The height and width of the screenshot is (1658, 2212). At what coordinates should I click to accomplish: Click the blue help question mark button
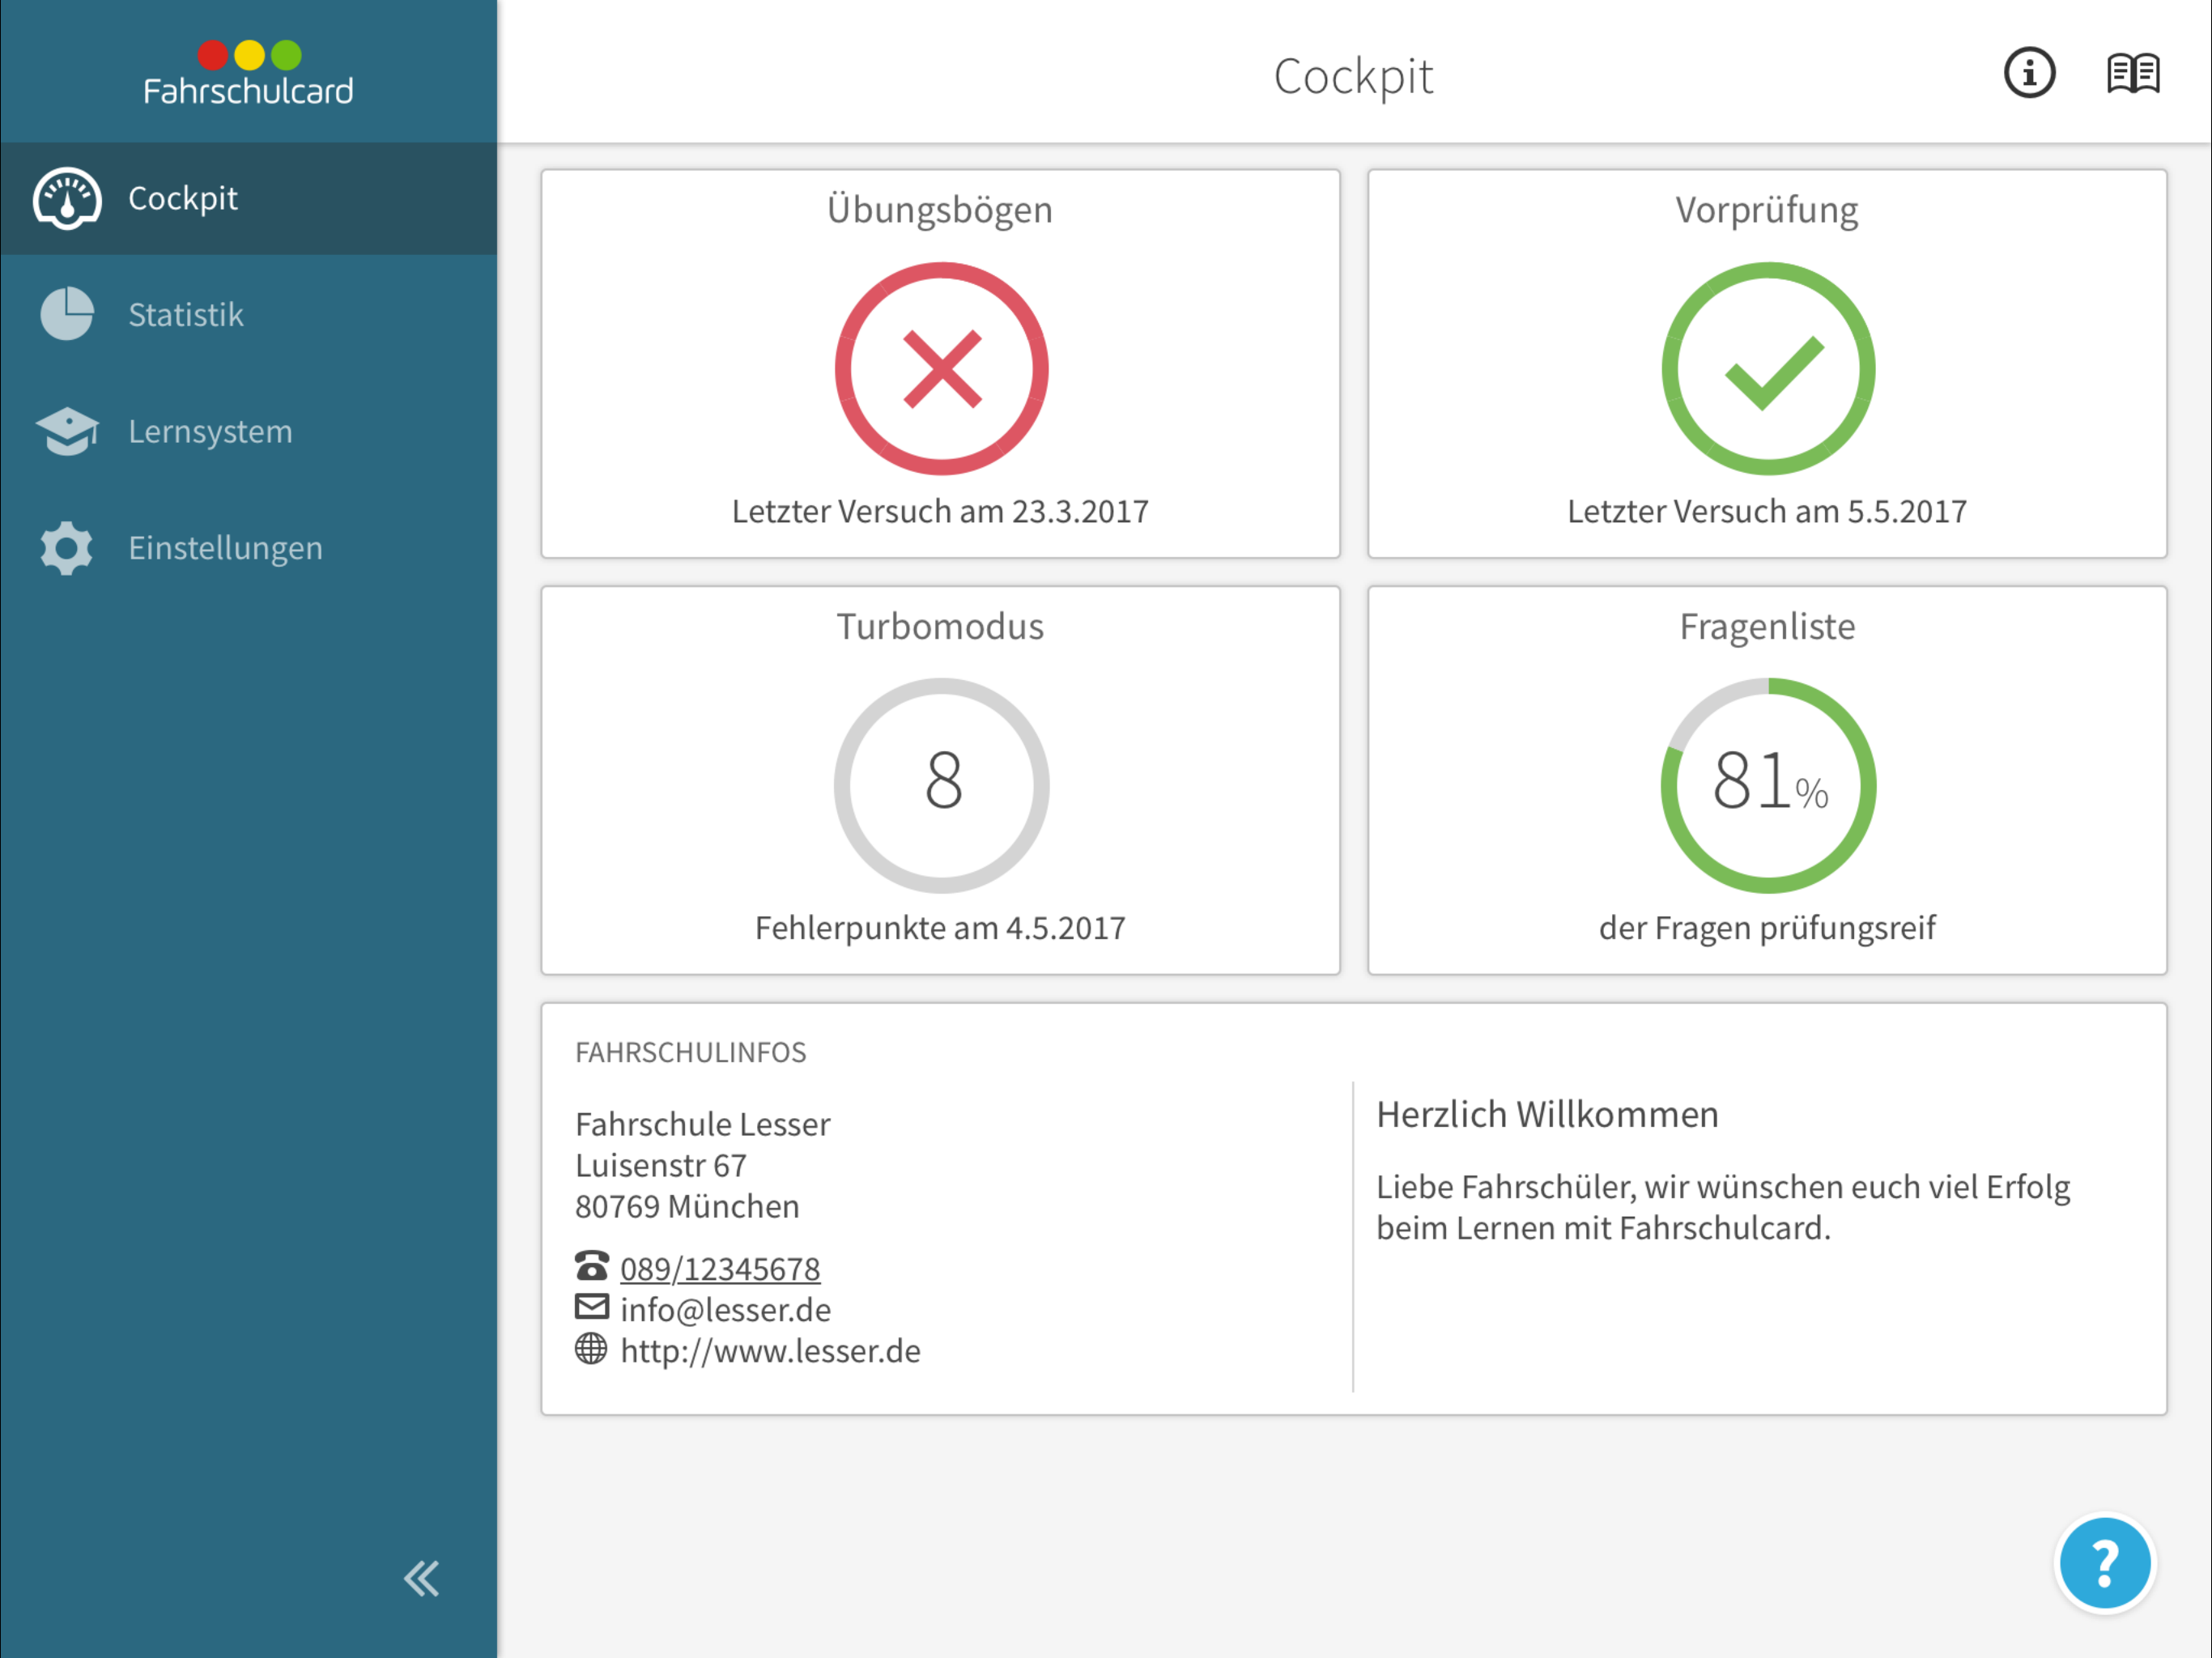point(2104,1563)
